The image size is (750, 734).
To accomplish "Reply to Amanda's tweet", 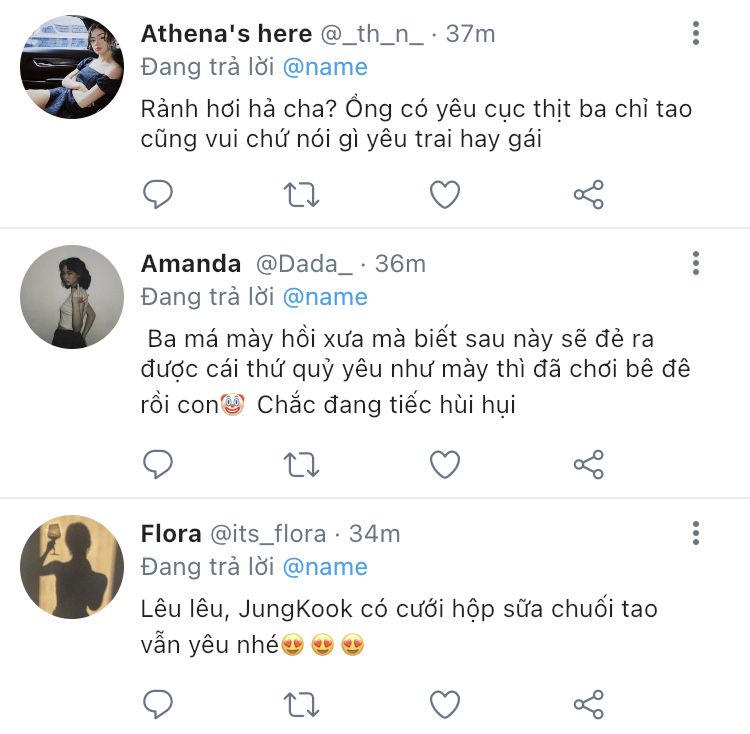I will (x=158, y=464).
